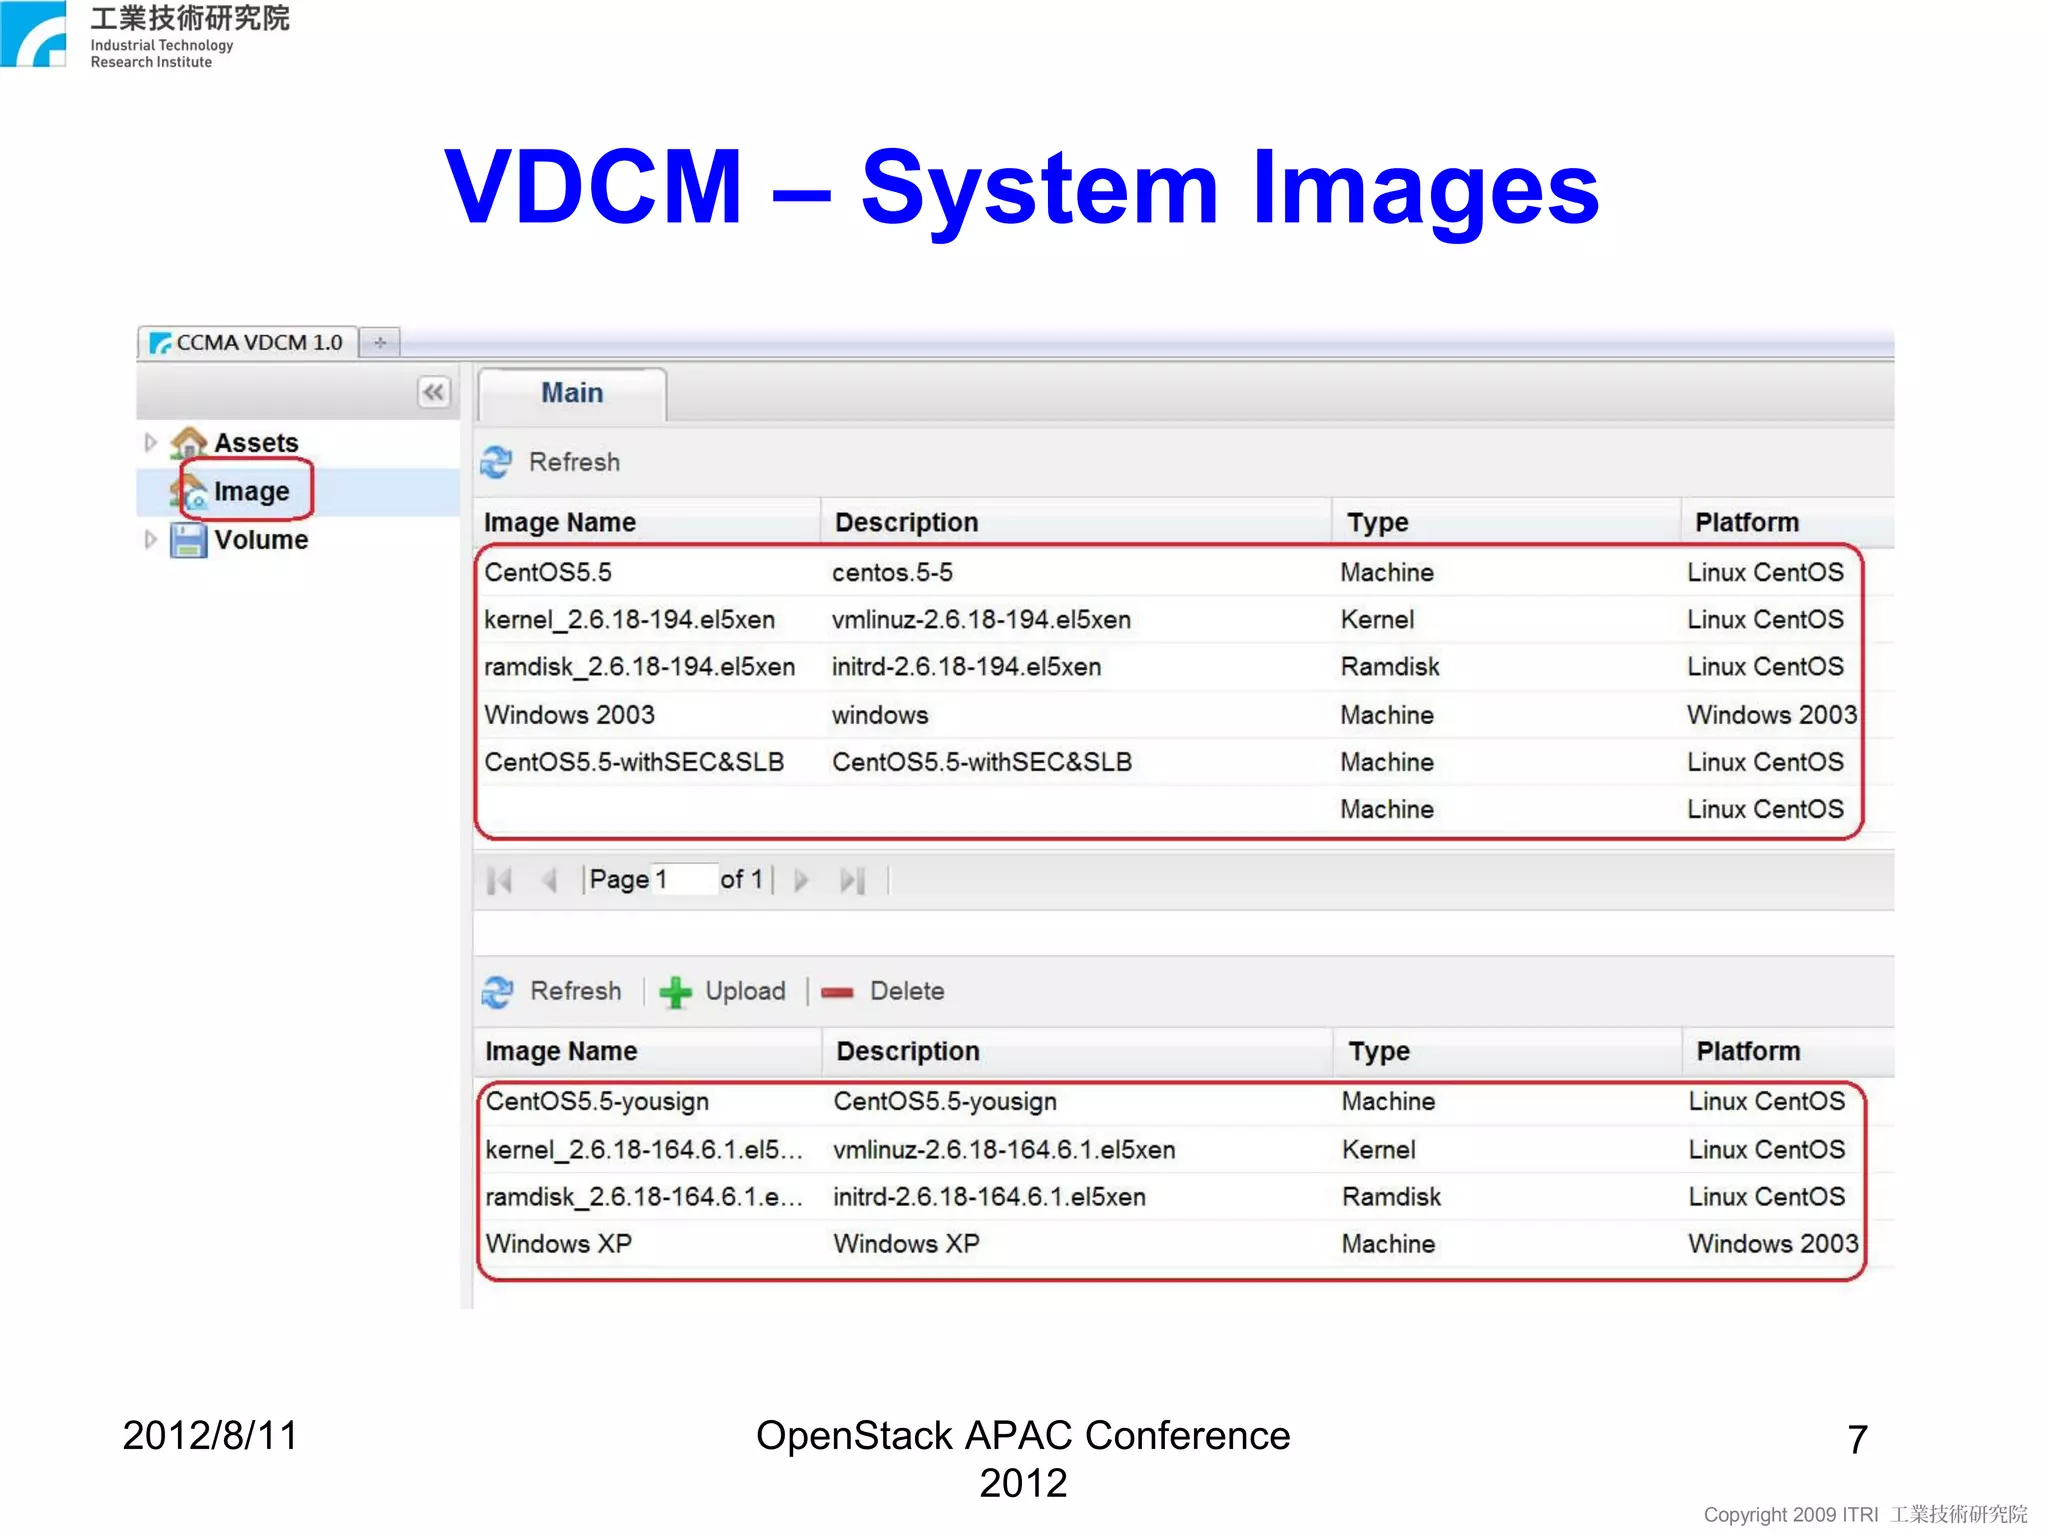Open a new browser tab with plus
Image resolution: width=2048 pixels, height=1536 pixels.
point(380,342)
